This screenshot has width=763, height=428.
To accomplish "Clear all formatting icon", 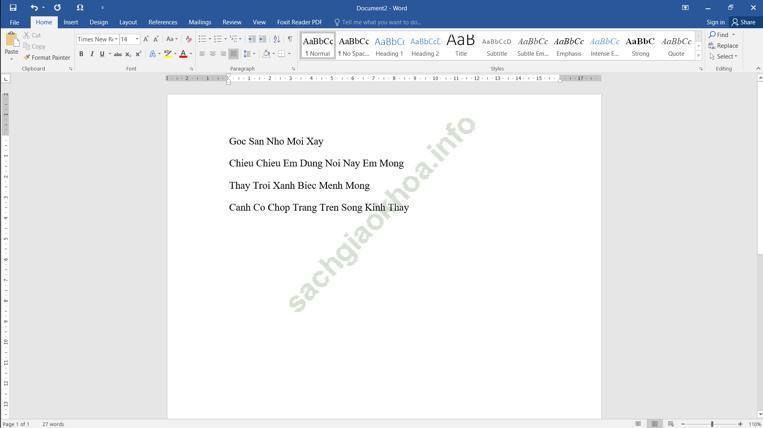I will [x=188, y=39].
